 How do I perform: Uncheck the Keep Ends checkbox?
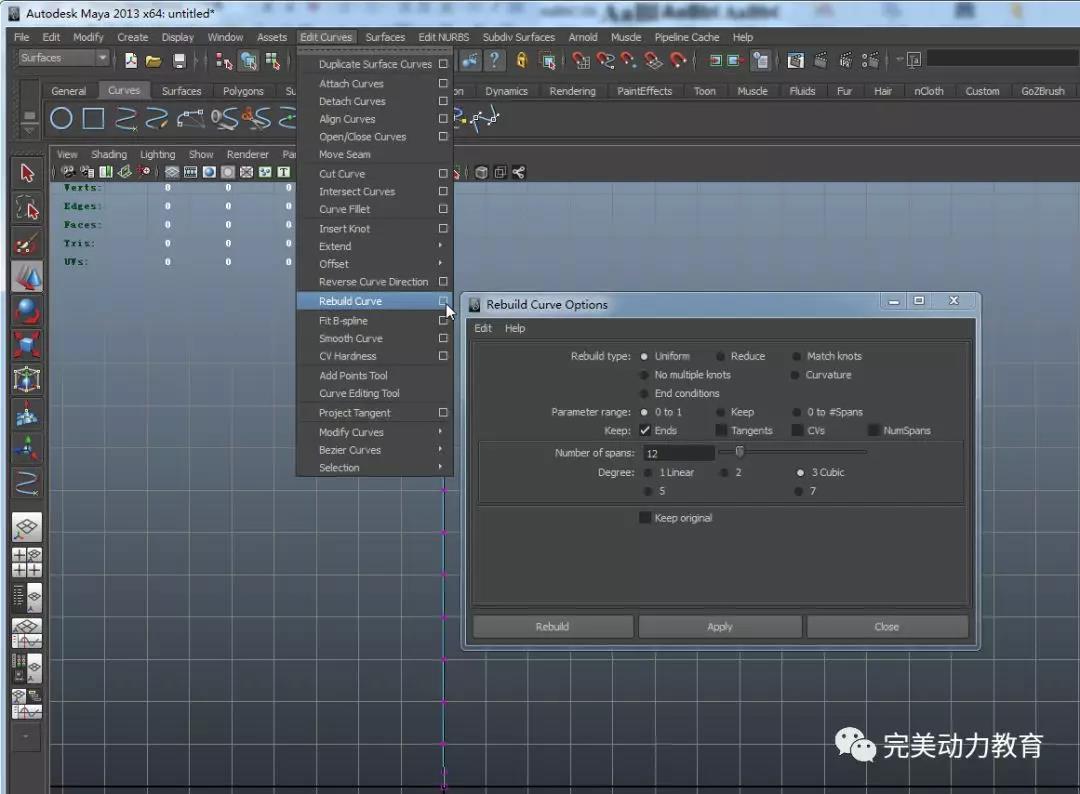pos(645,430)
